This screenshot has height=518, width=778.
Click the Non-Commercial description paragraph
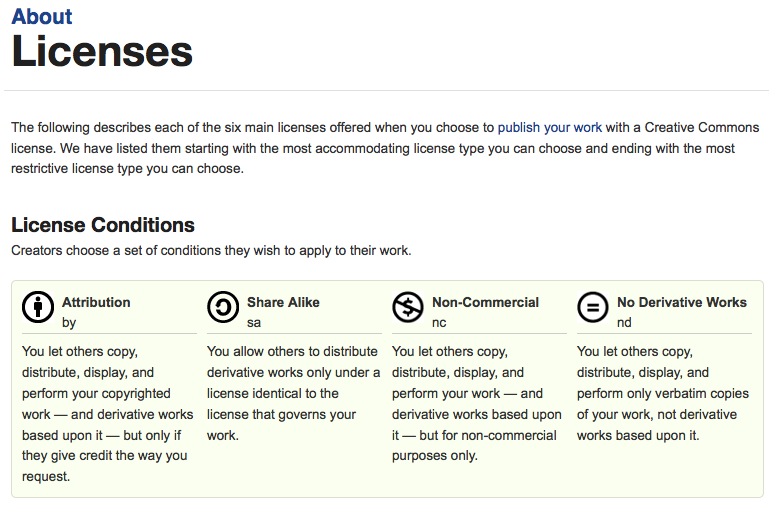(476, 404)
